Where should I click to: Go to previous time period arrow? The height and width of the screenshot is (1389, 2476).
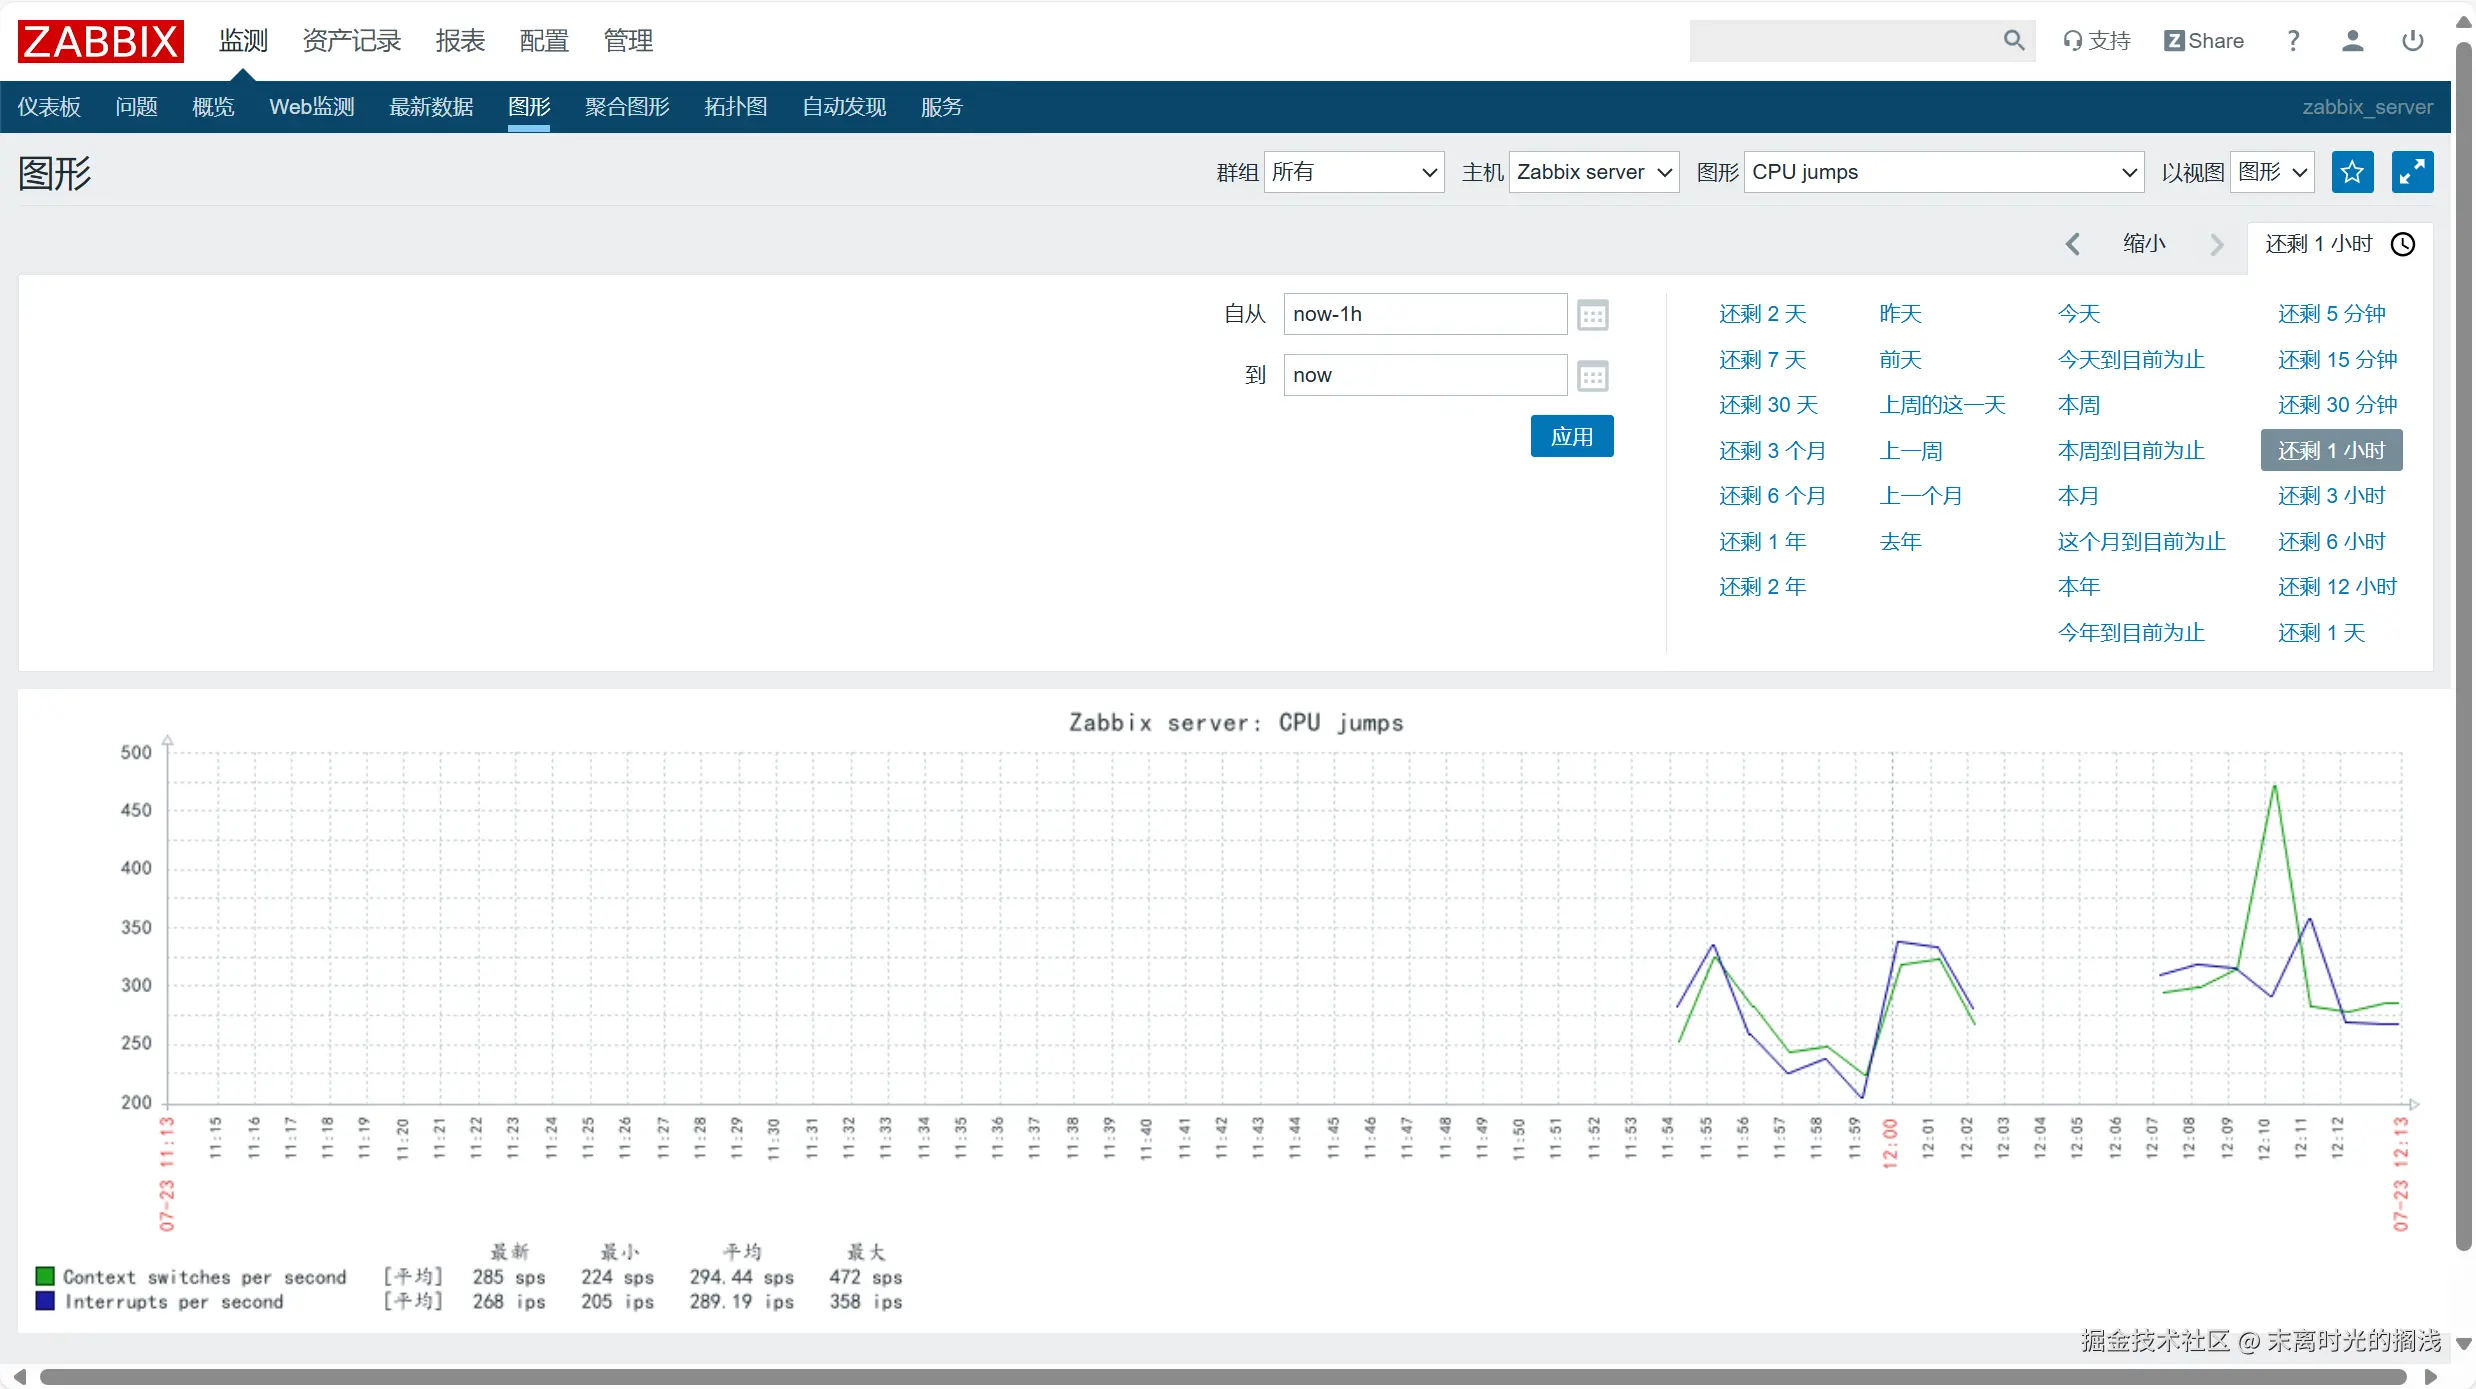[x=2072, y=244]
